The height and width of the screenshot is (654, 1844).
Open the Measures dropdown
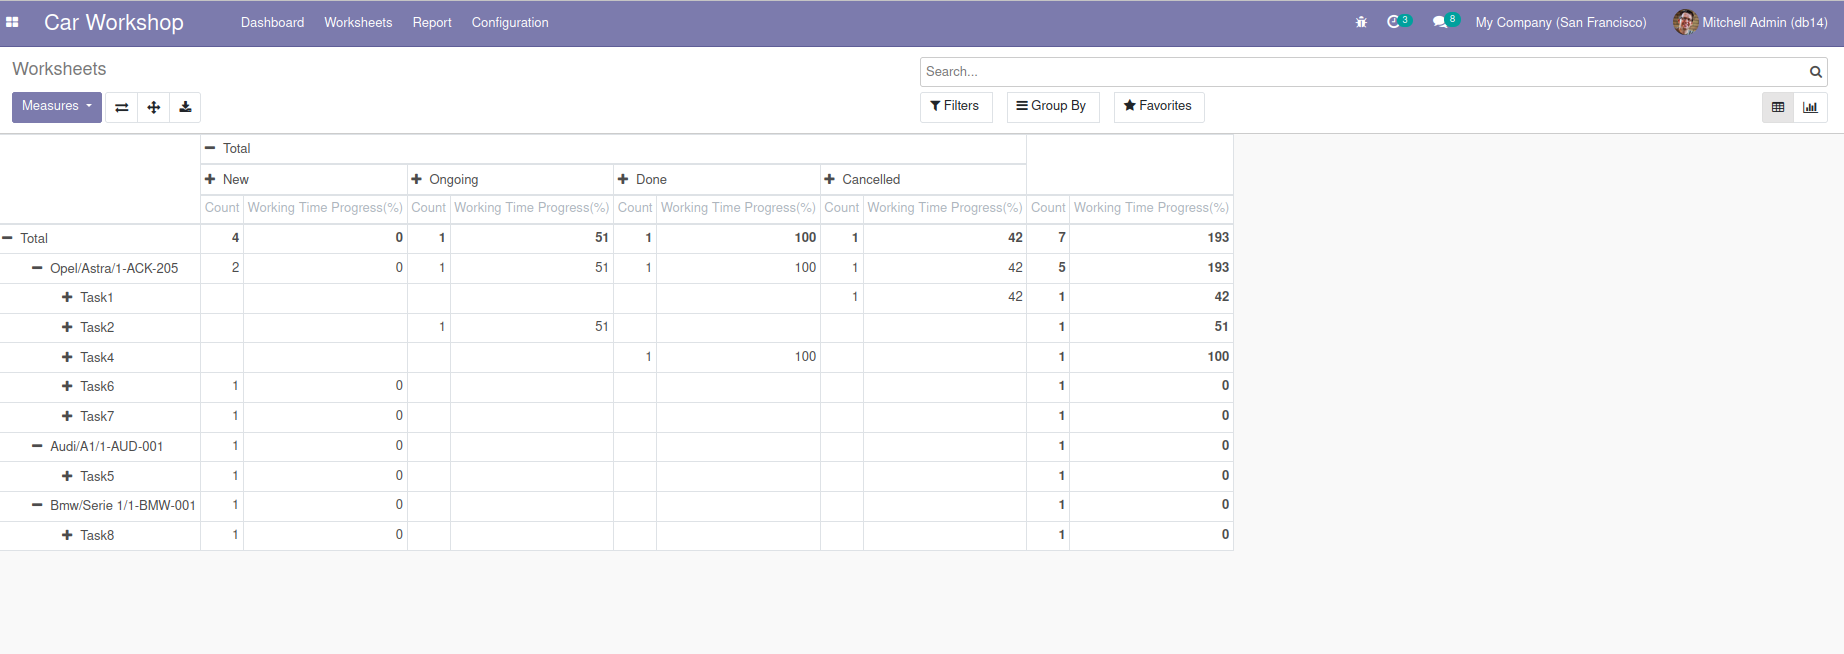[x=57, y=106]
